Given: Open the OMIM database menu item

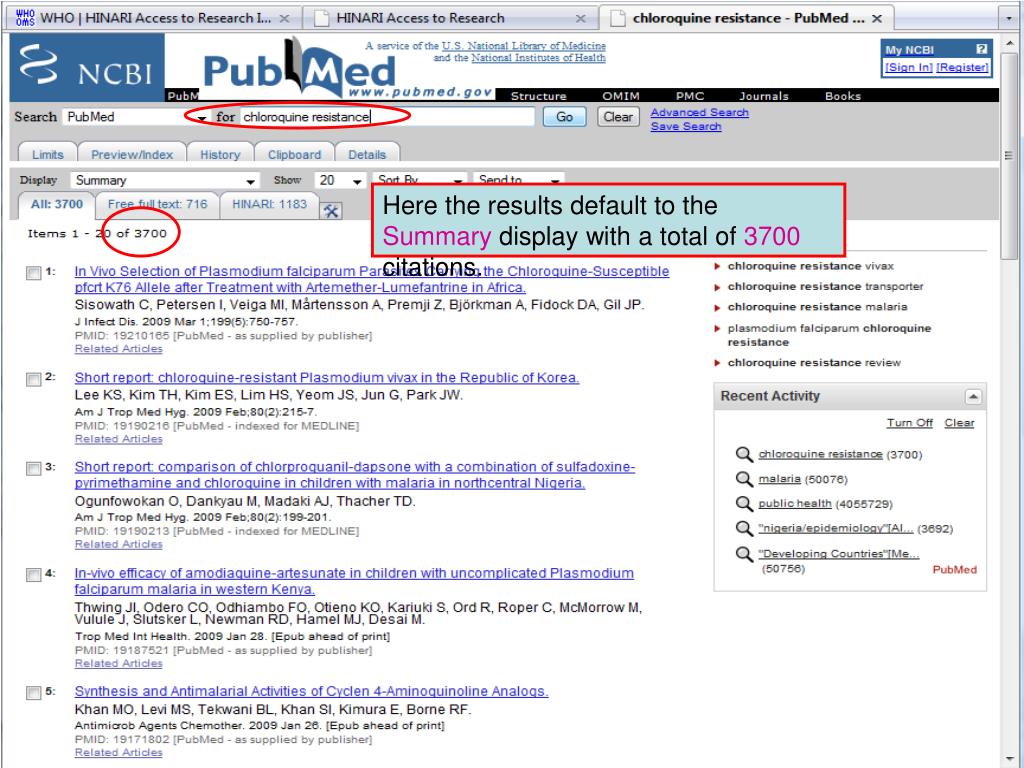Looking at the screenshot, I should 620,96.
